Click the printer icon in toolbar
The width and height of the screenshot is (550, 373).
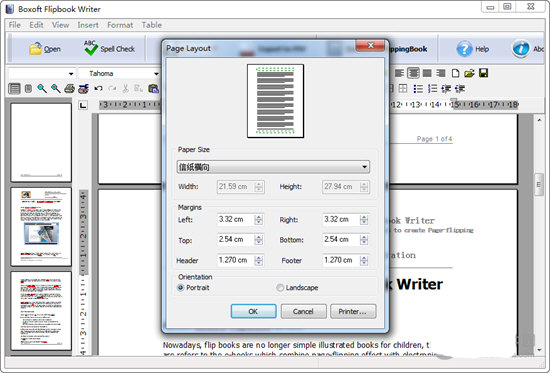69,88
